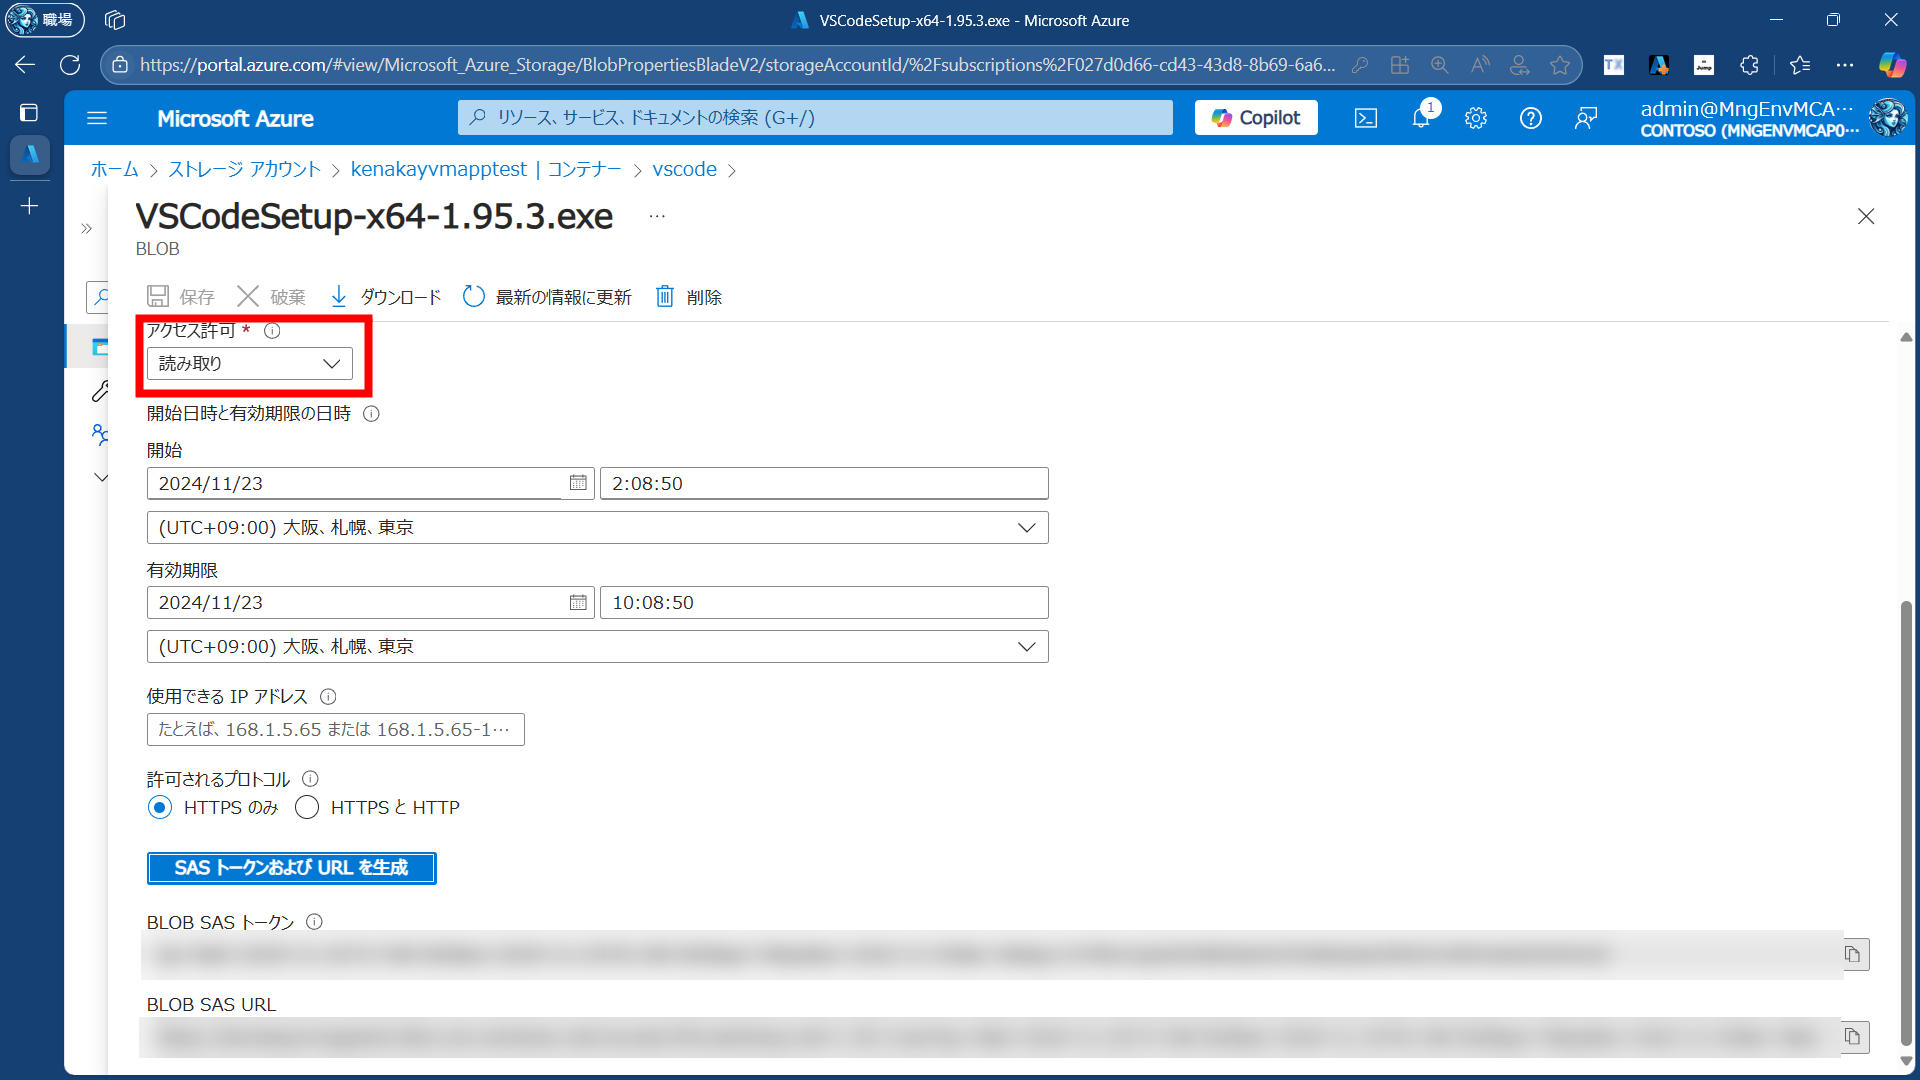This screenshot has width=1920, height=1080.
Task: Select HTTPS と HTTP protocol option
Action: pyautogui.click(x=307, y=807)
